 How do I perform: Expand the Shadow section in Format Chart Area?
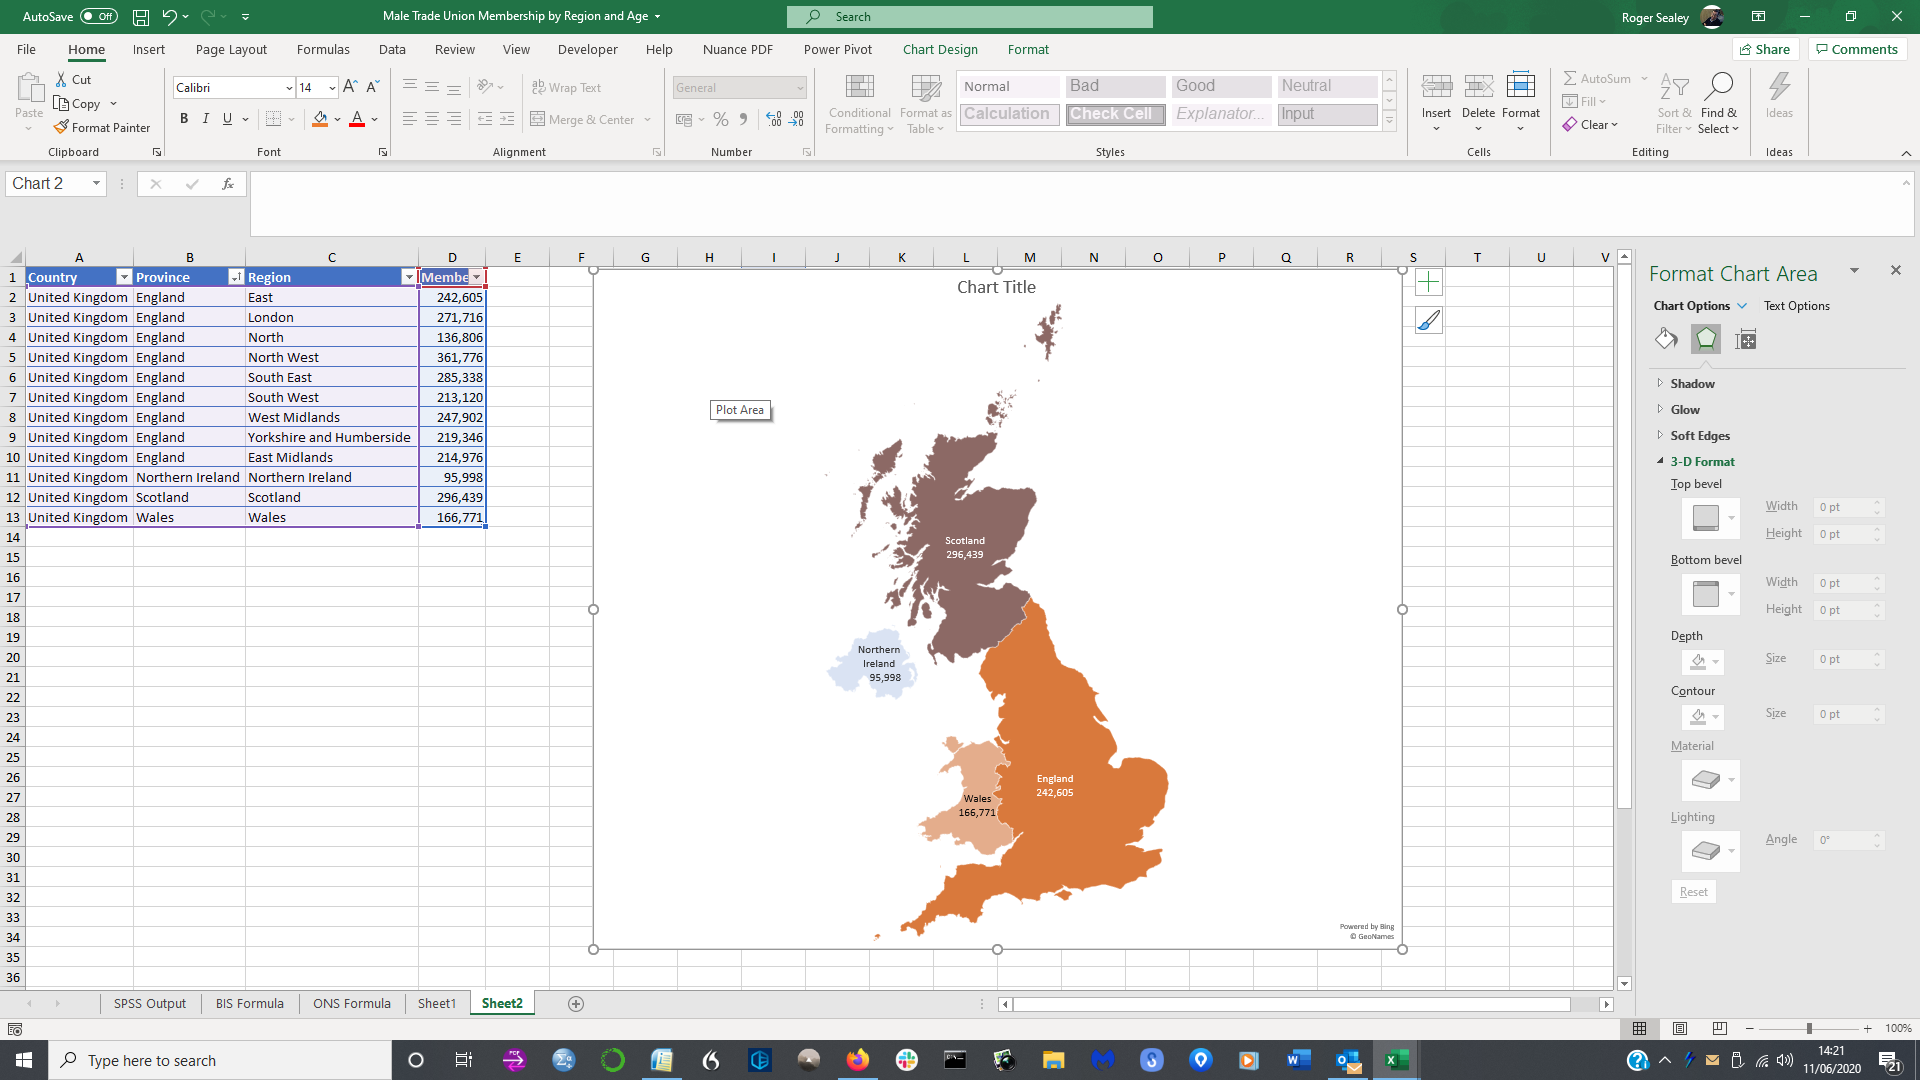tap(1692, 384)
